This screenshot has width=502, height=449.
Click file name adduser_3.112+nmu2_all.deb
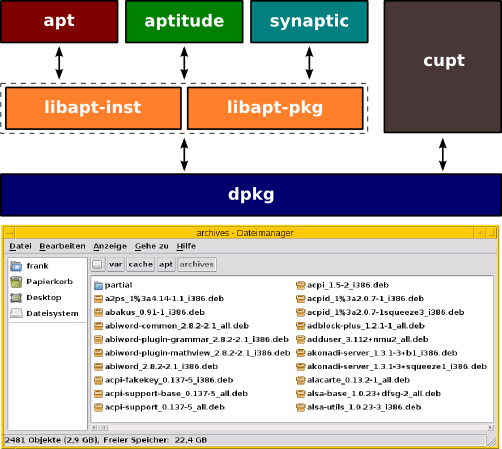pos(368,339)
